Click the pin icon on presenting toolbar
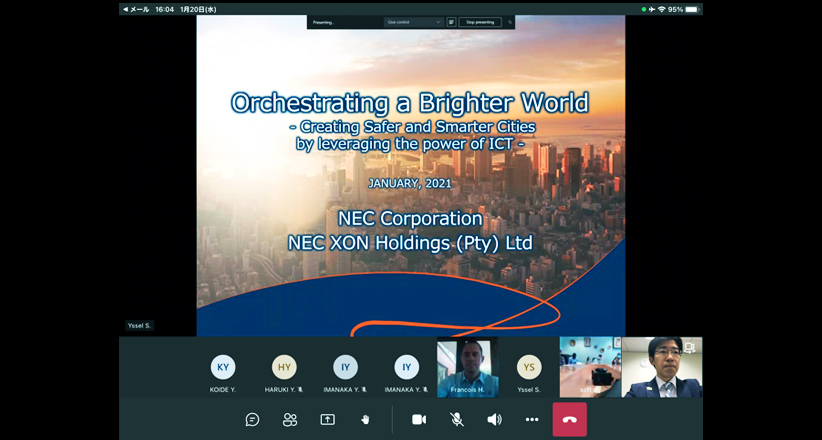 [510, 22]
